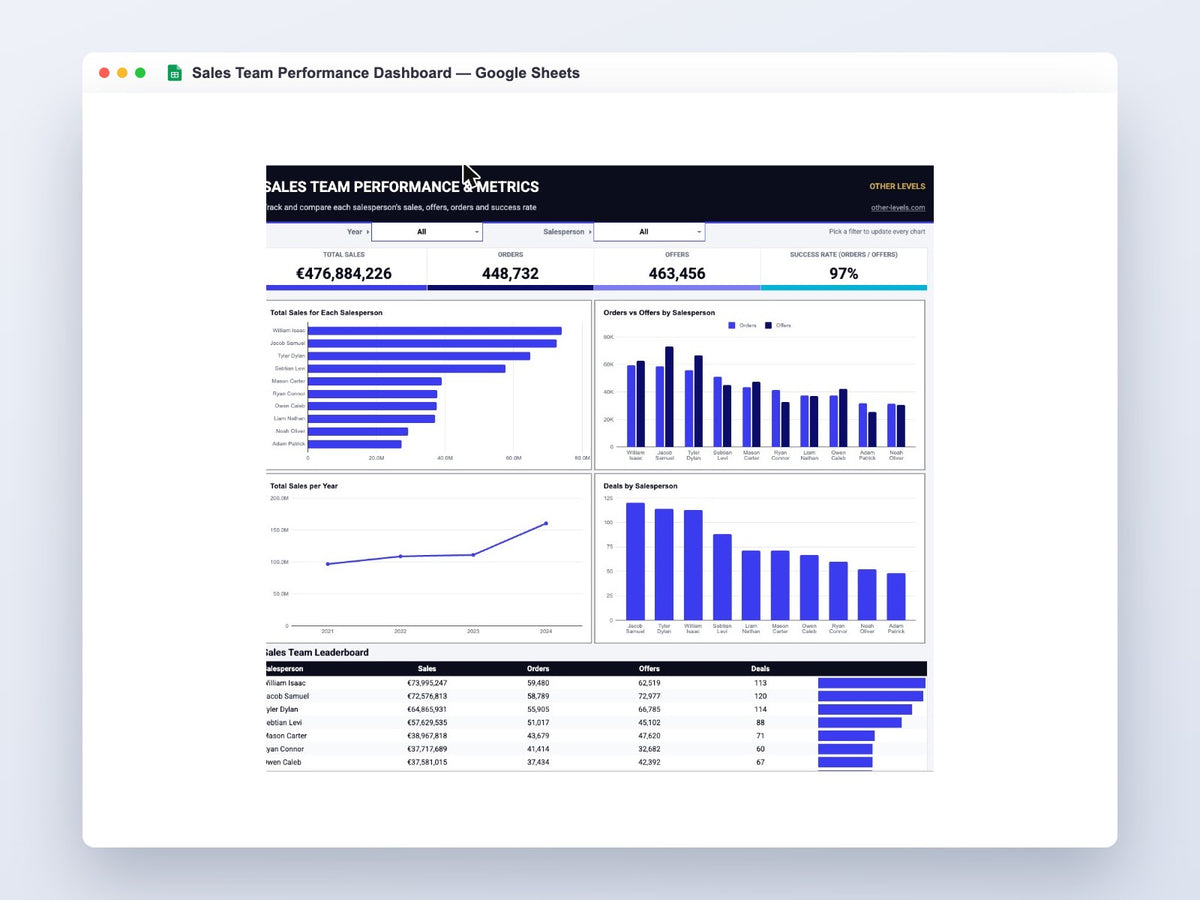Open the Salesperson filter dropdown

coord(649,232)
